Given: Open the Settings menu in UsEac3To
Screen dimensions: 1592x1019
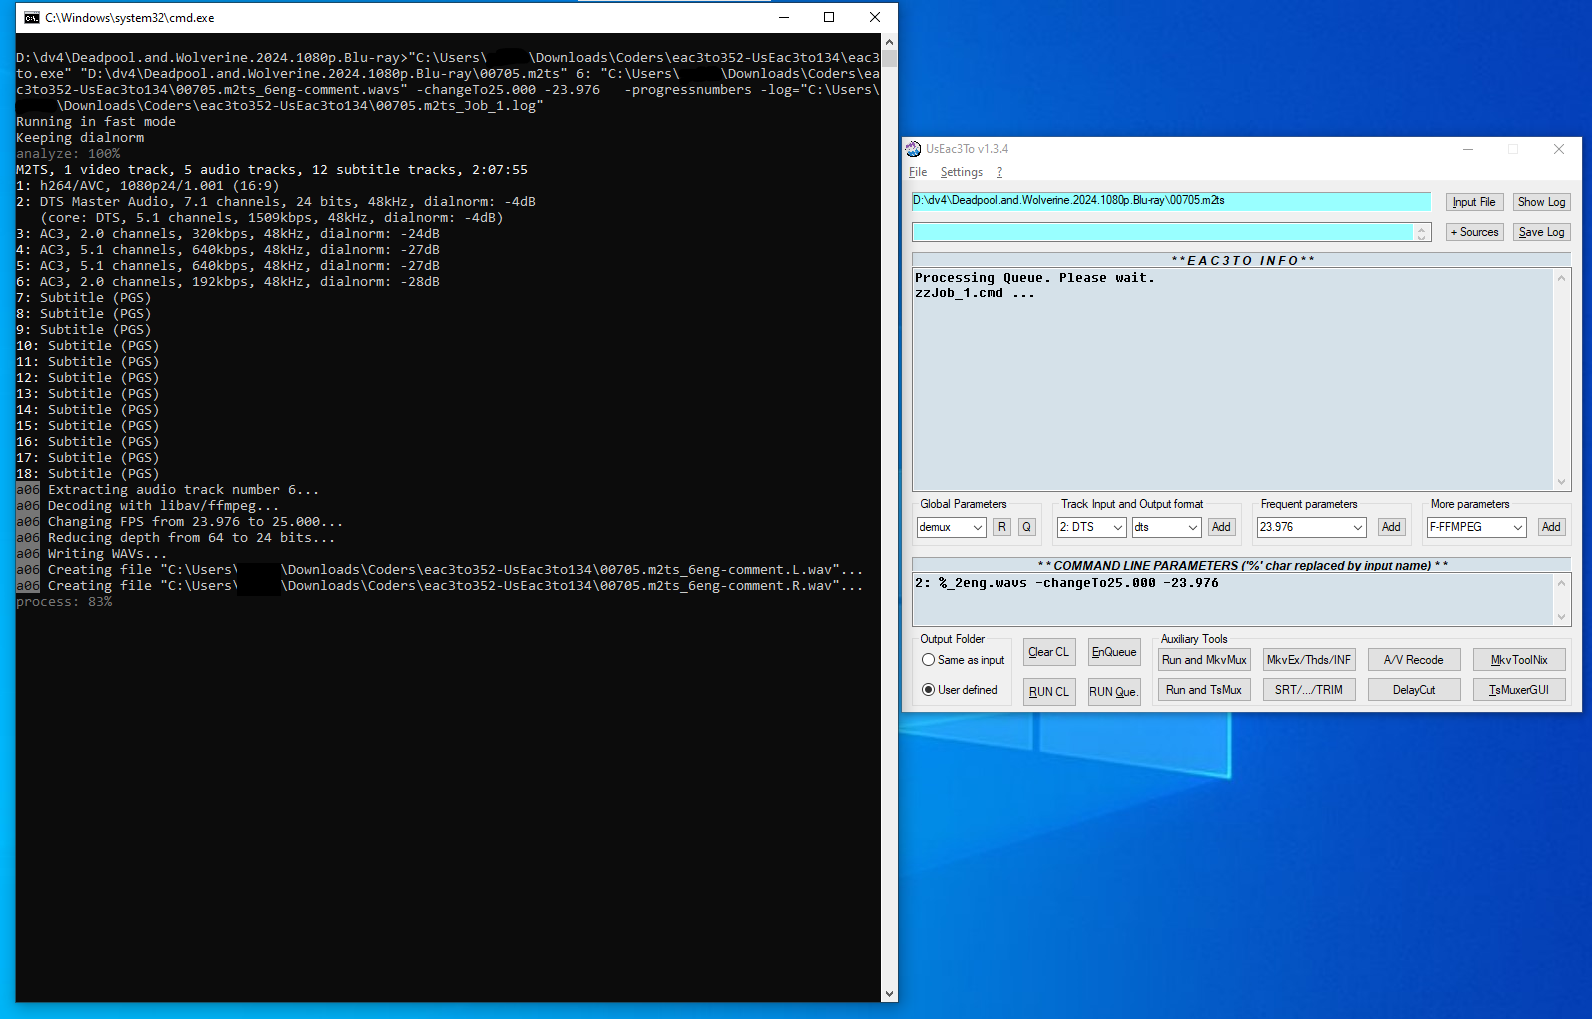Looking at the screenshot, I should [x=962, y=172].
